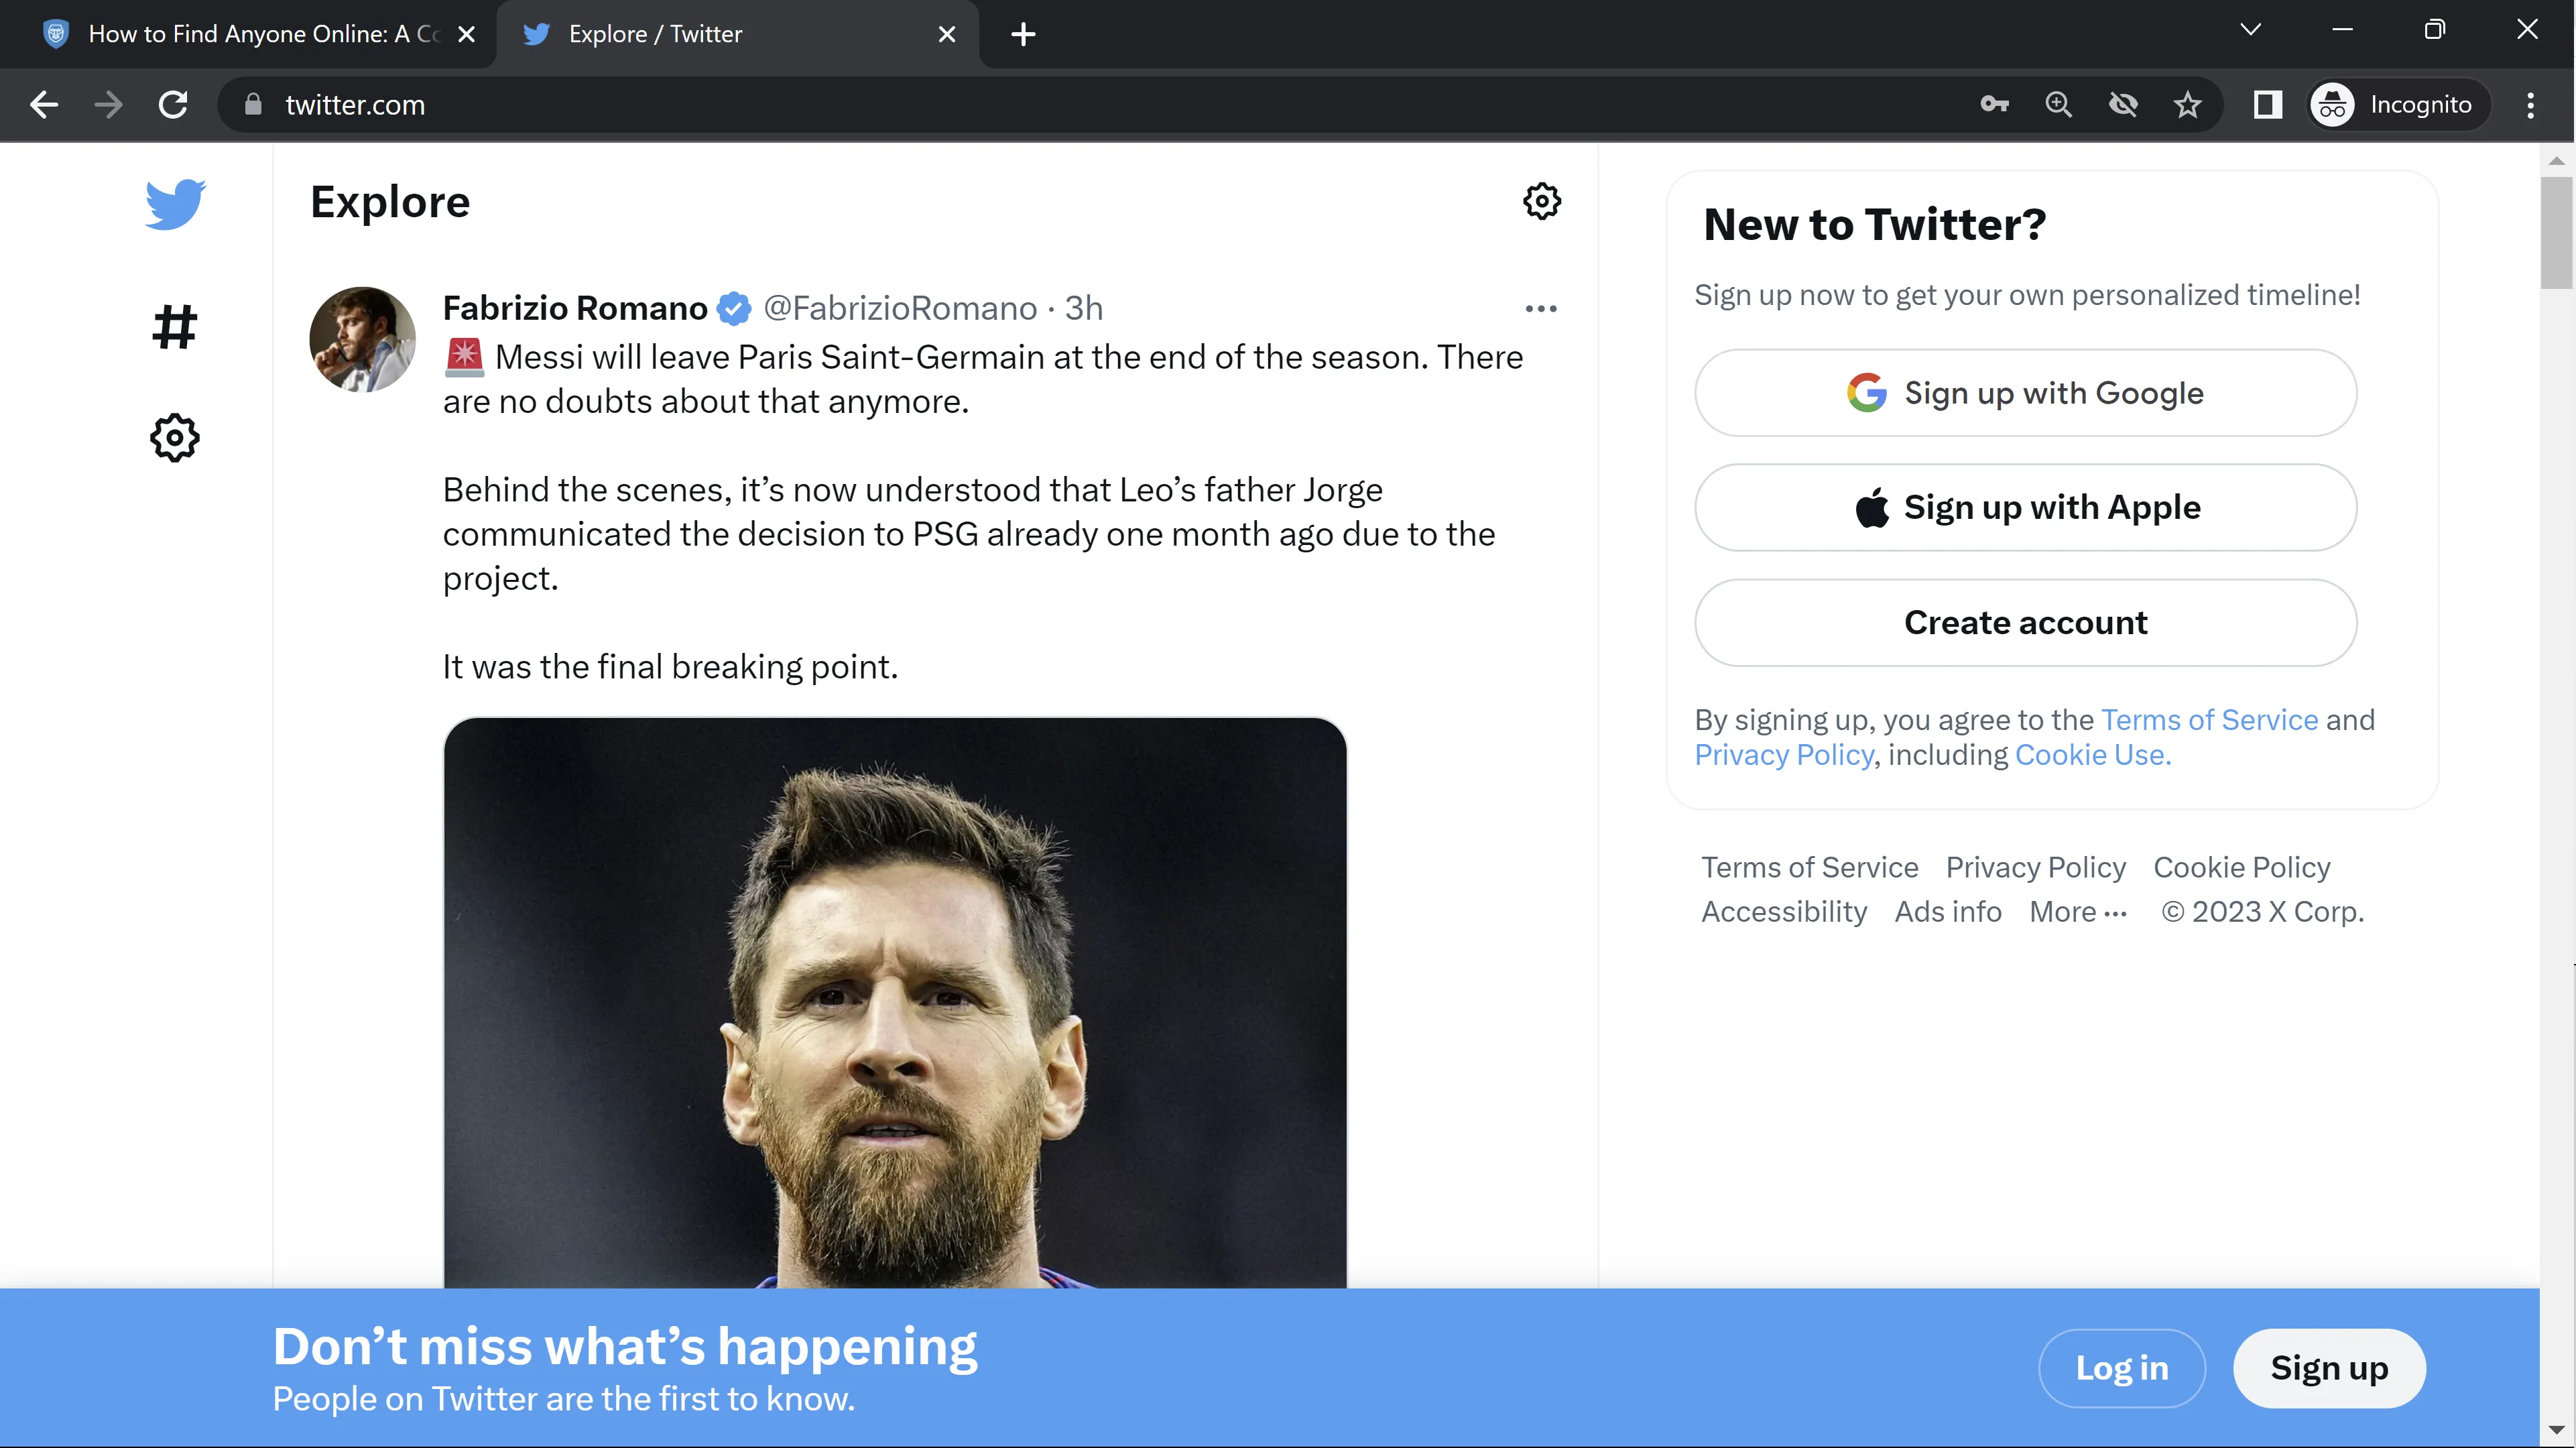
Task: Click Sign up with Google button
Action: point(2025,393)
